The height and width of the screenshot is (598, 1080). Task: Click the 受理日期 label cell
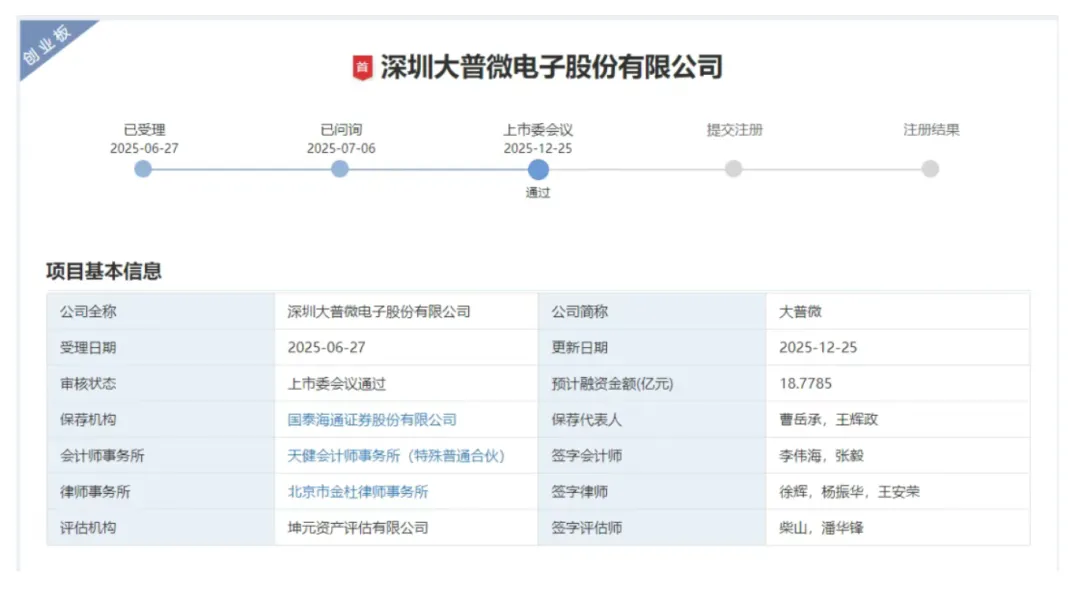point(160,347)
